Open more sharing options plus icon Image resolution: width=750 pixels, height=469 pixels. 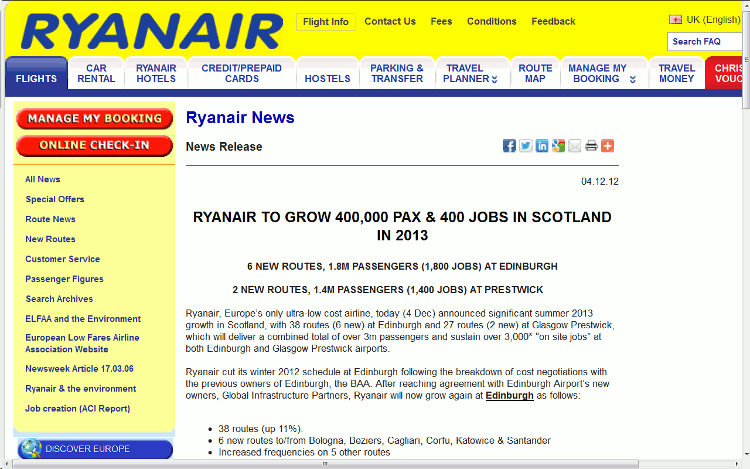click(607, 146)
